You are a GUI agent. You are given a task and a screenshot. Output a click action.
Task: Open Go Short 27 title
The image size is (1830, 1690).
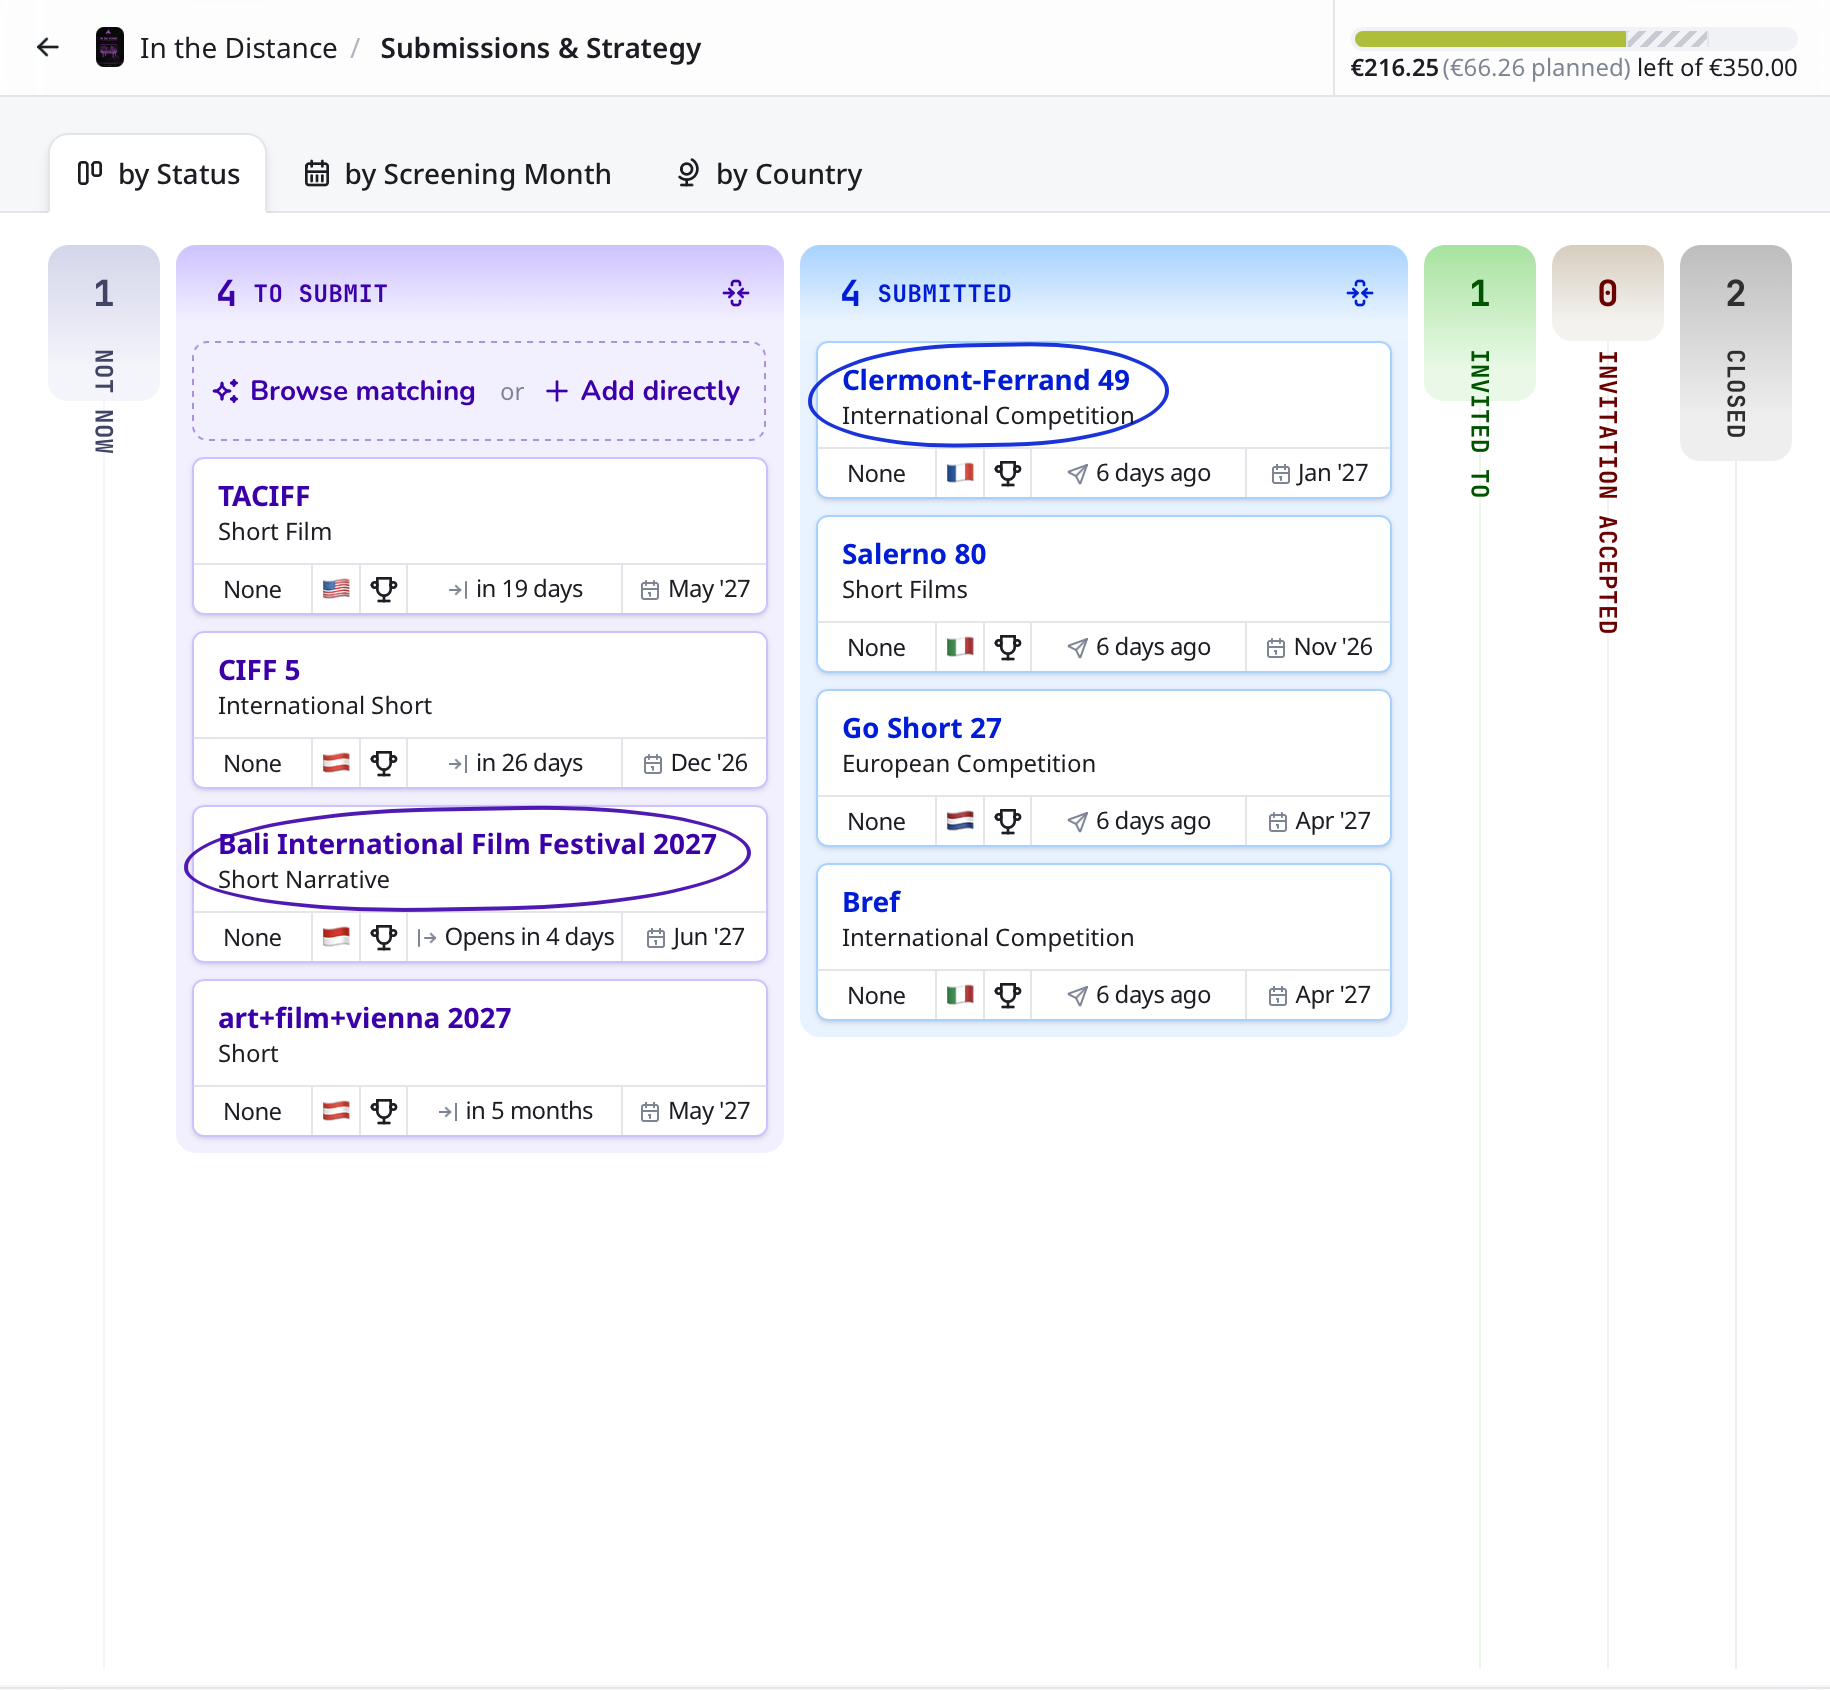coord(922,728)
